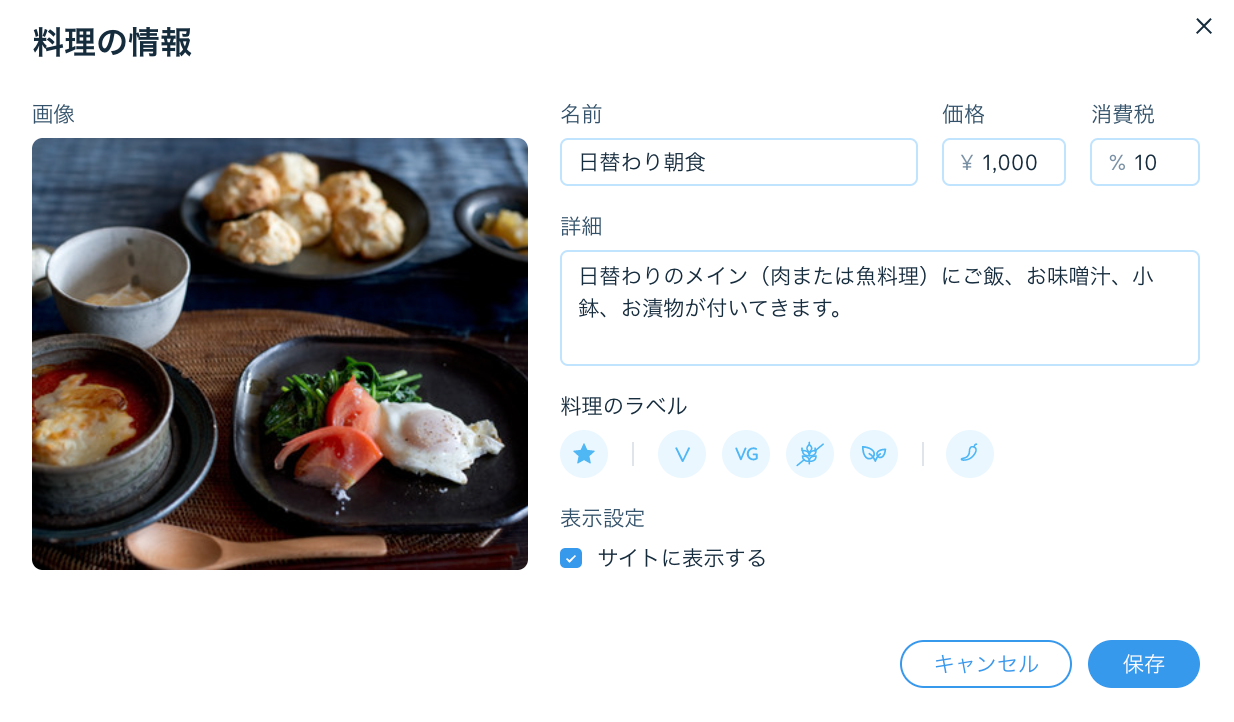Close the 料理の情報 dialog with X
This screenshot has width=1234, height=722.
[1204, 26]
